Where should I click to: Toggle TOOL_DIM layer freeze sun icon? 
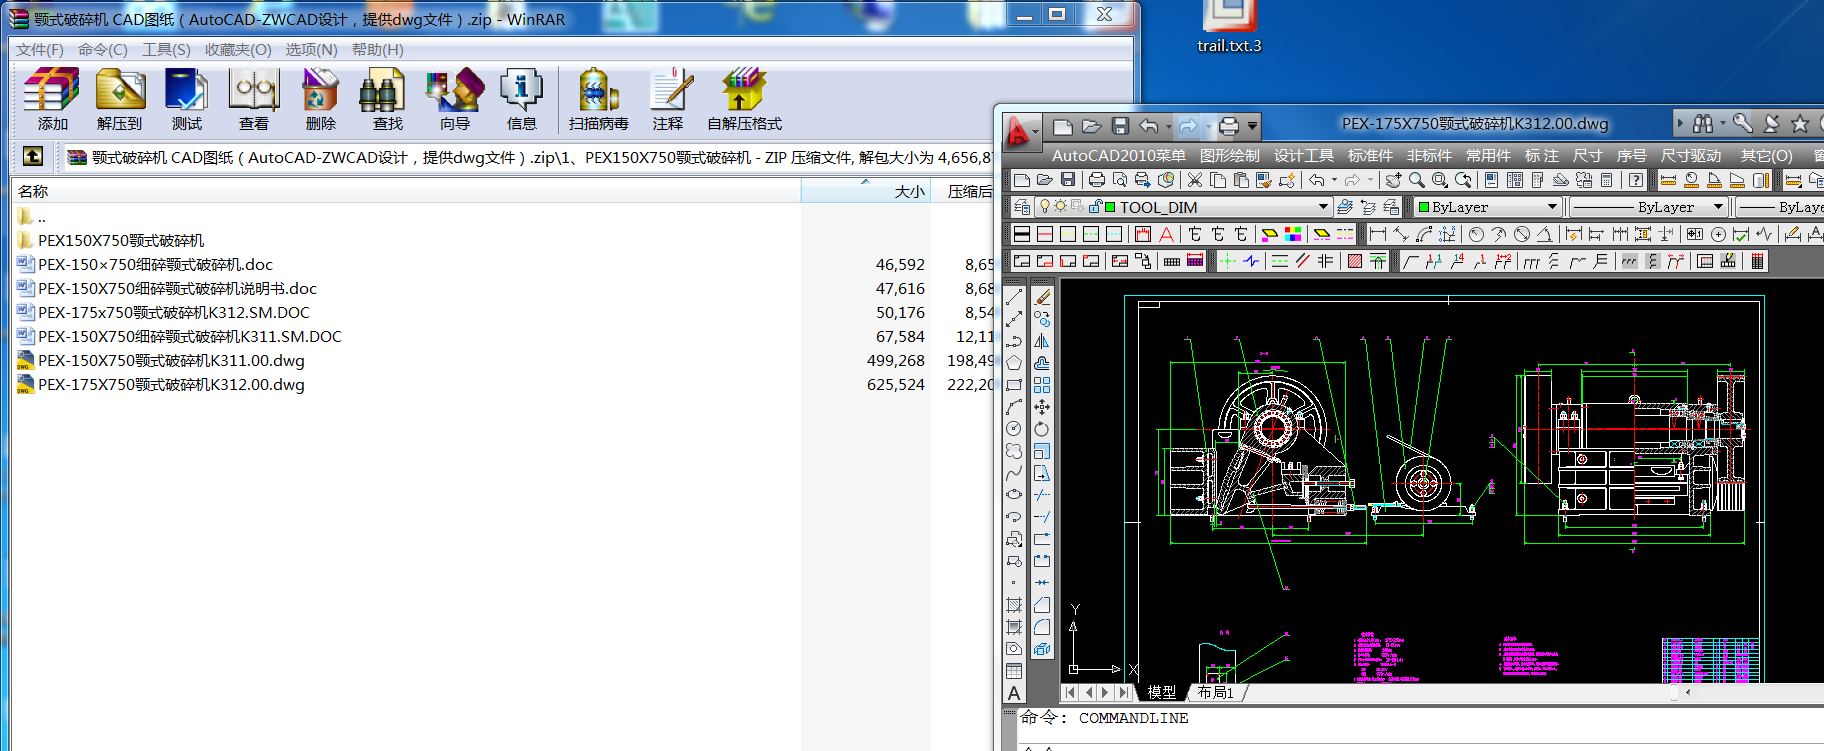tap(1060, 206)
